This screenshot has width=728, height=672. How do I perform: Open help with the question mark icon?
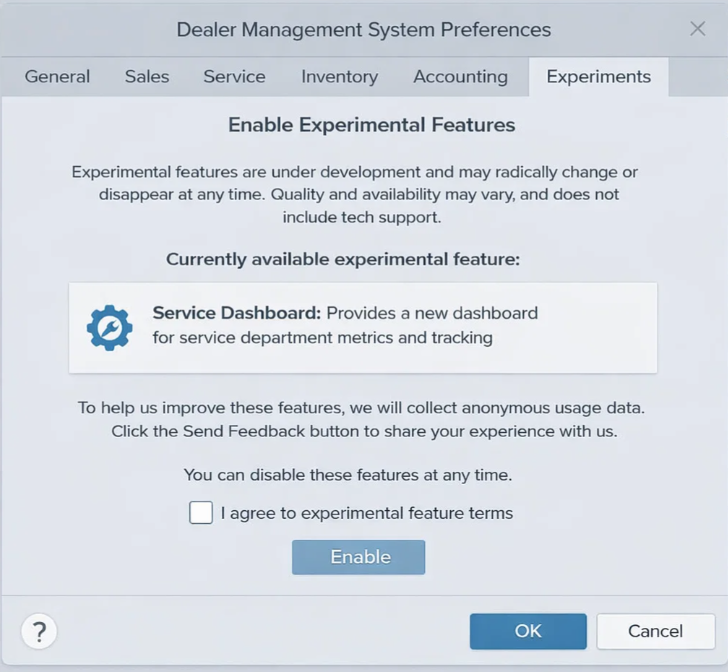tap(39, 632)
